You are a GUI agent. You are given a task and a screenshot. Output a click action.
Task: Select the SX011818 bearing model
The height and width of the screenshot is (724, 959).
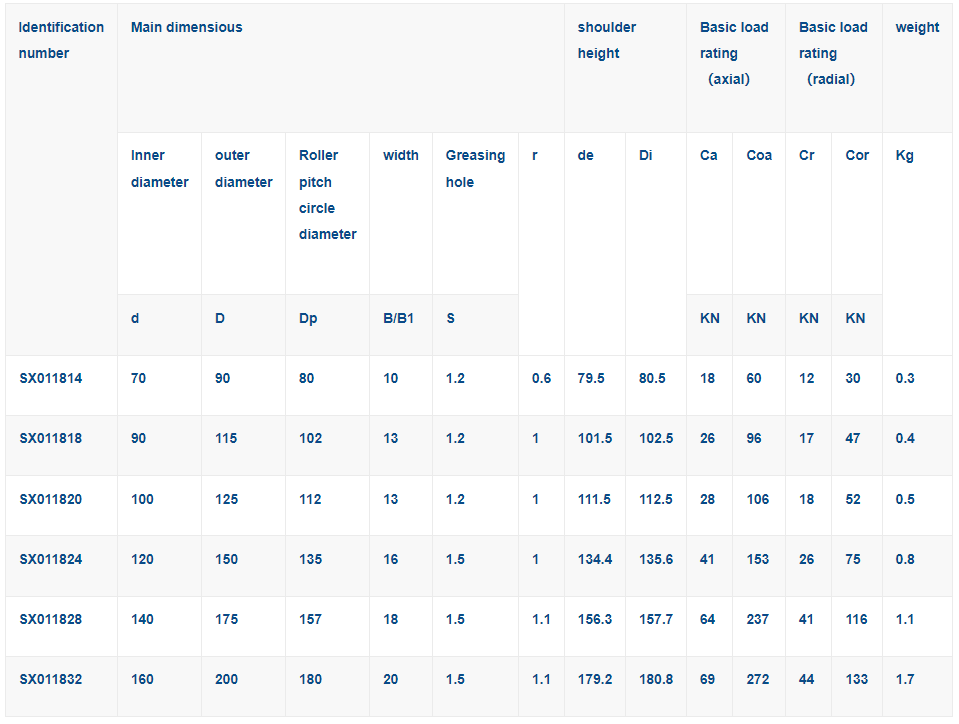[50, 439]
